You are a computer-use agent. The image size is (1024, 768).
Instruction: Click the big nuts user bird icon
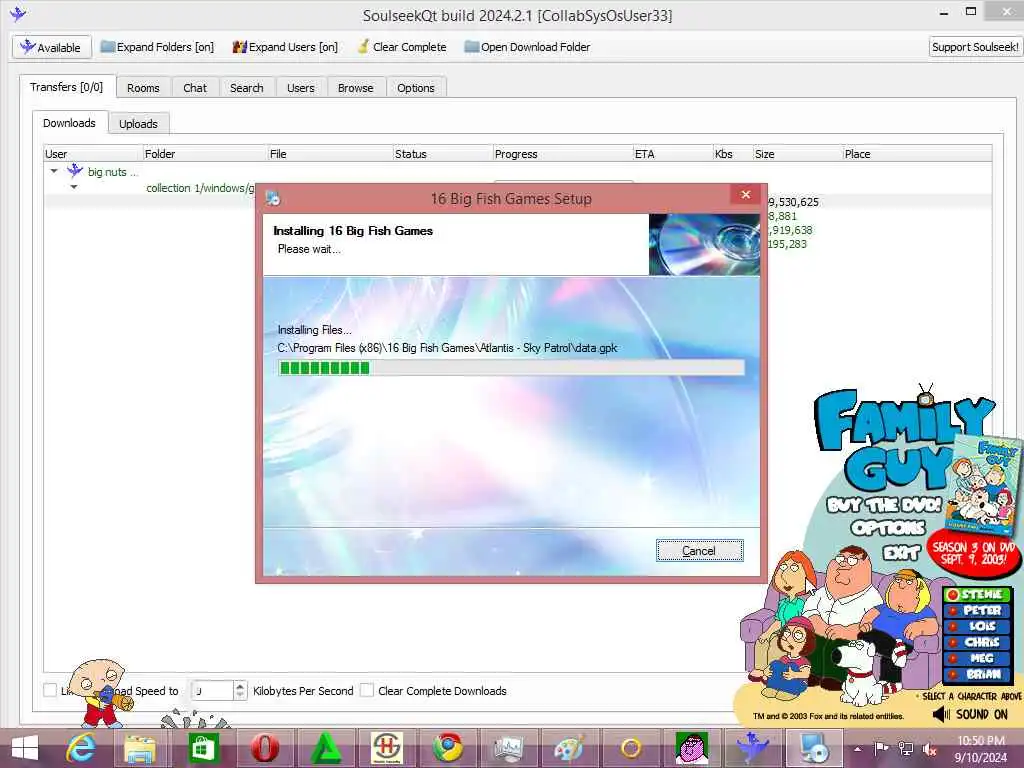coord(75,170)
